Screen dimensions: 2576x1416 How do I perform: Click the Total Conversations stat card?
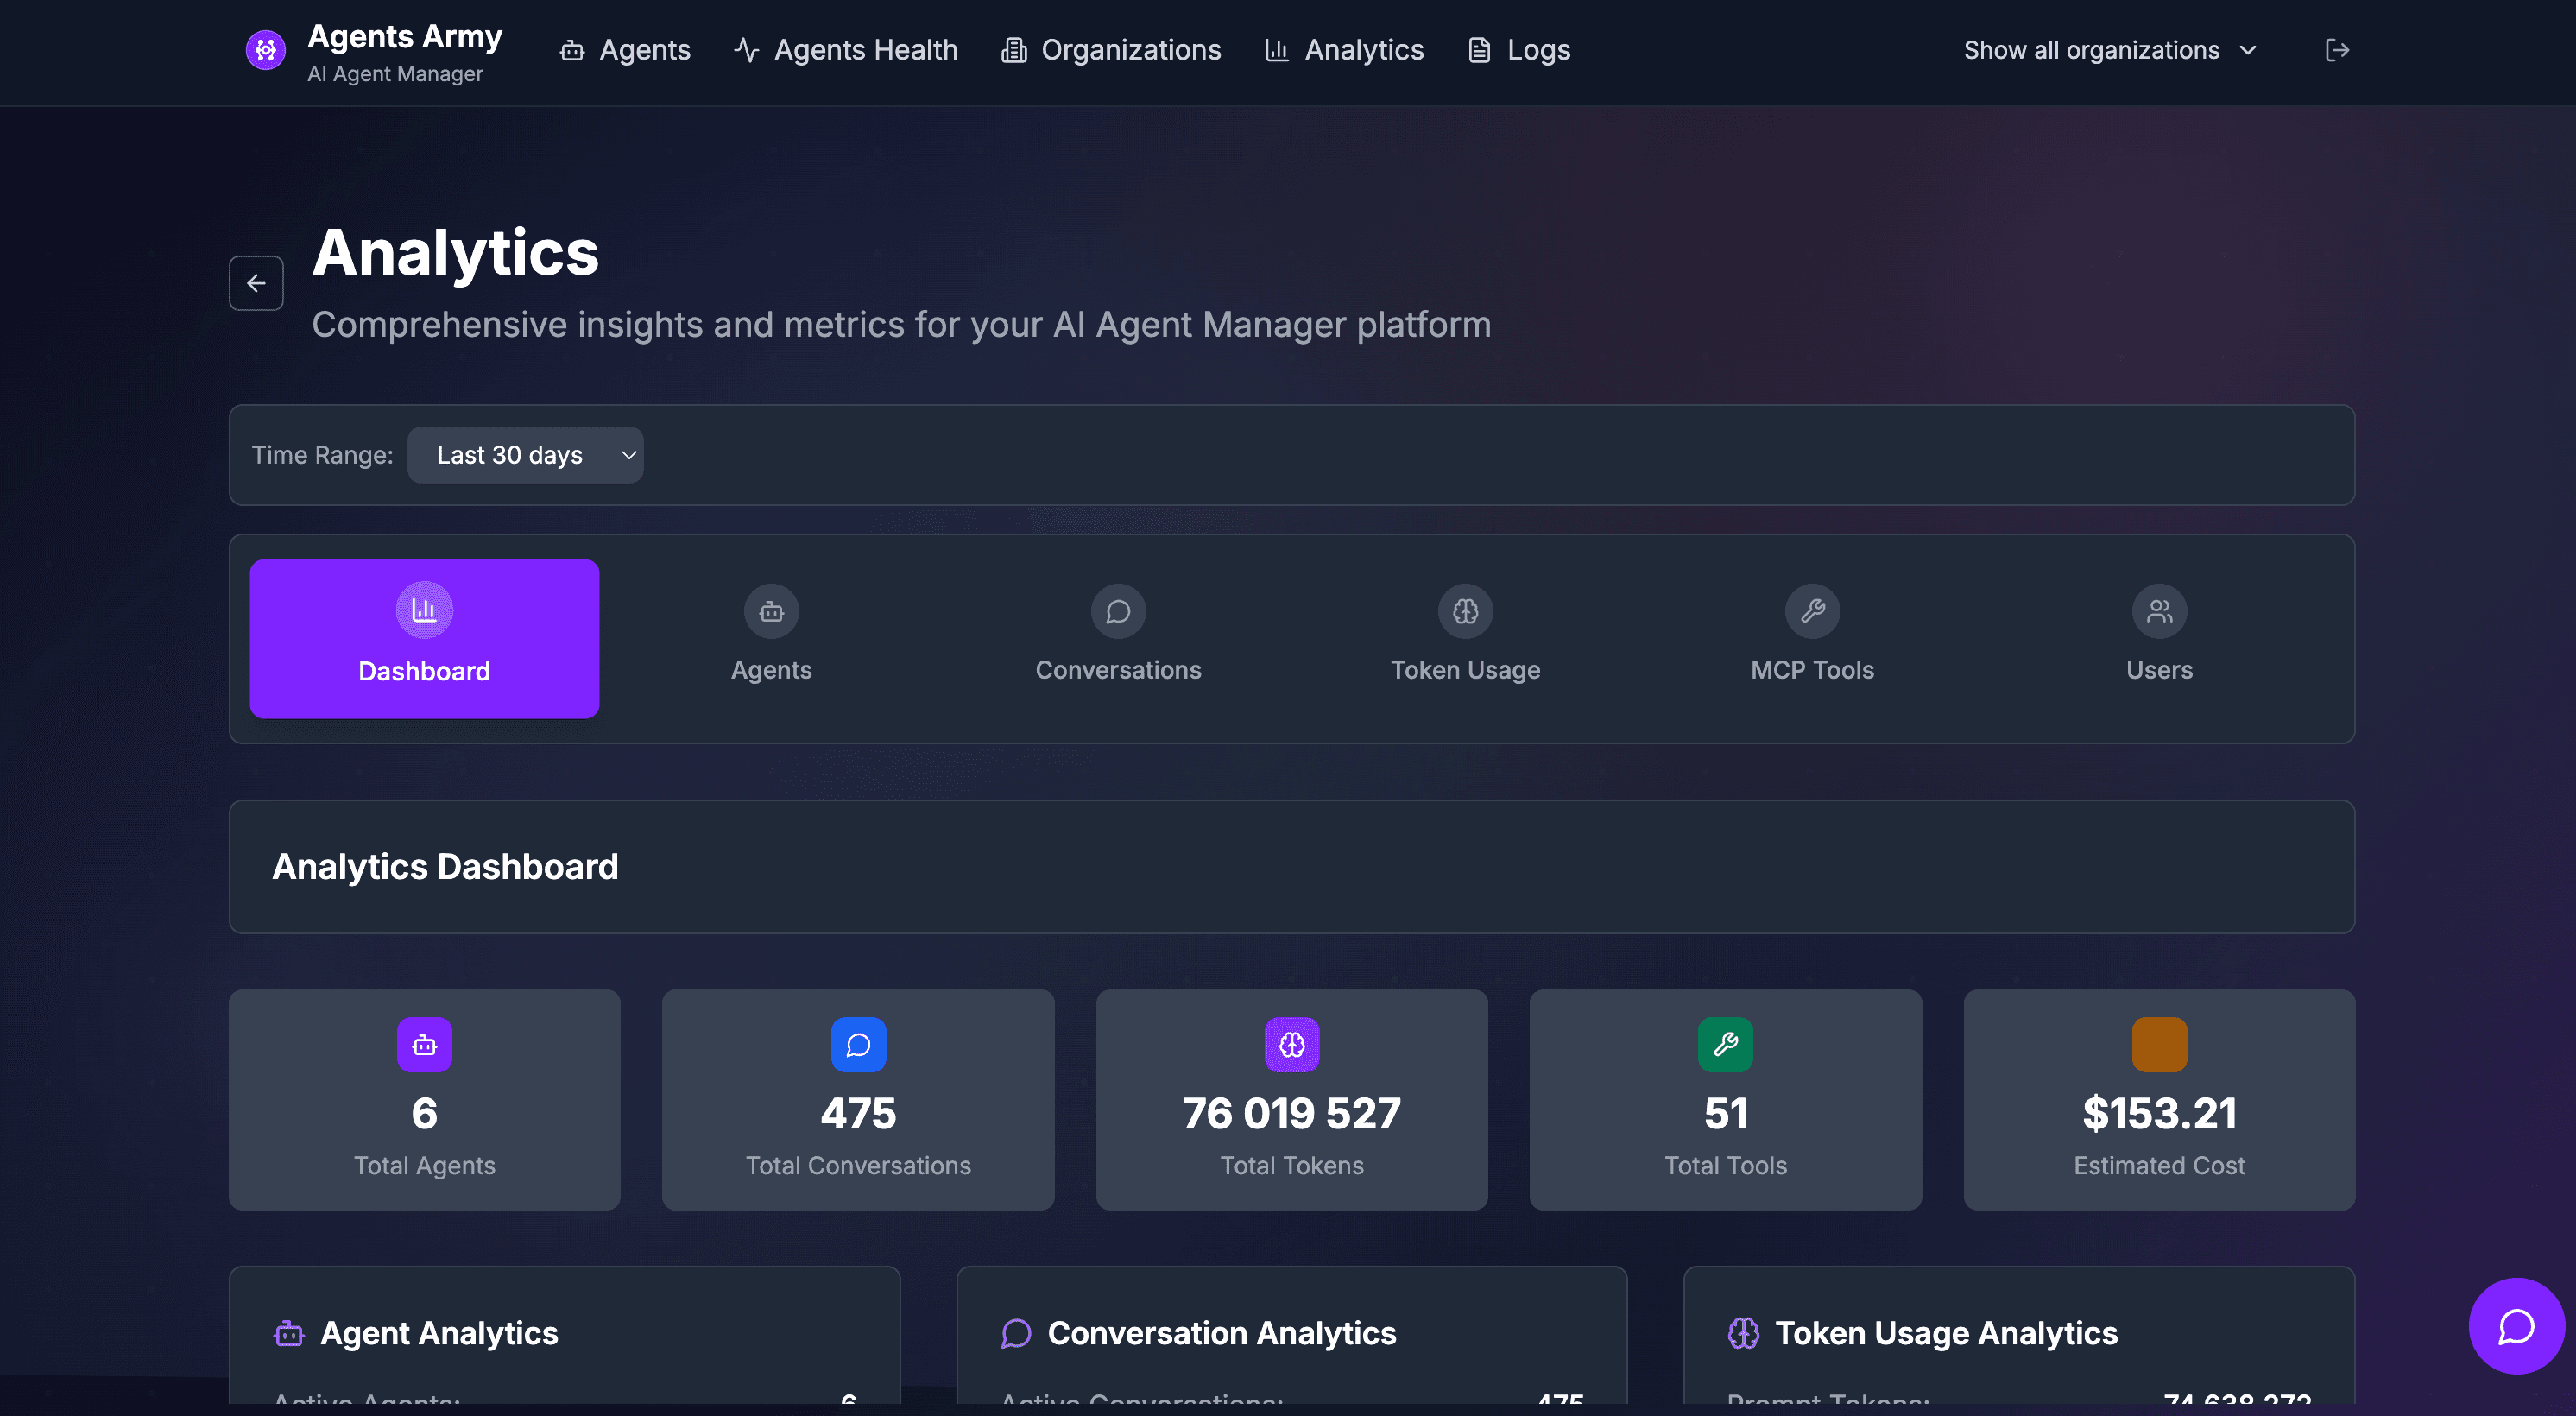858,1100
